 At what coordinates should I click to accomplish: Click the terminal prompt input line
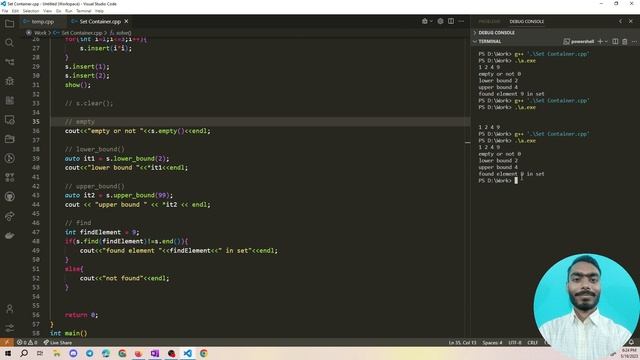(498, 180)
